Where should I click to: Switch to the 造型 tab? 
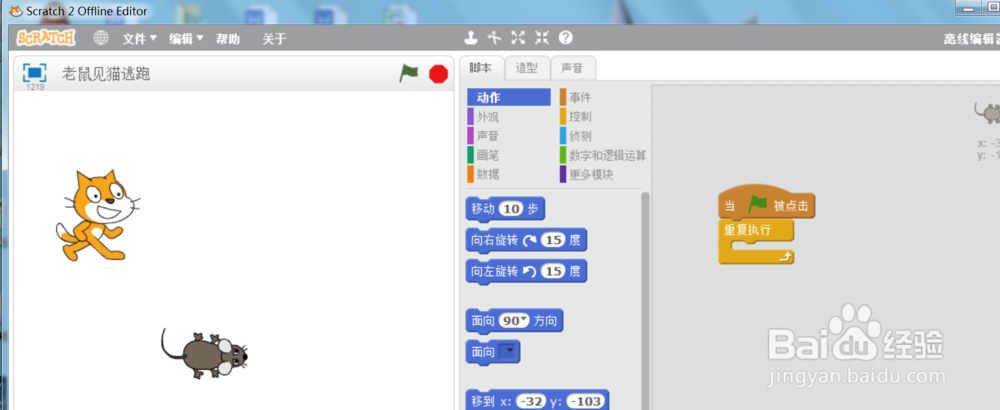pyautogui.click(x=527, y=68)
